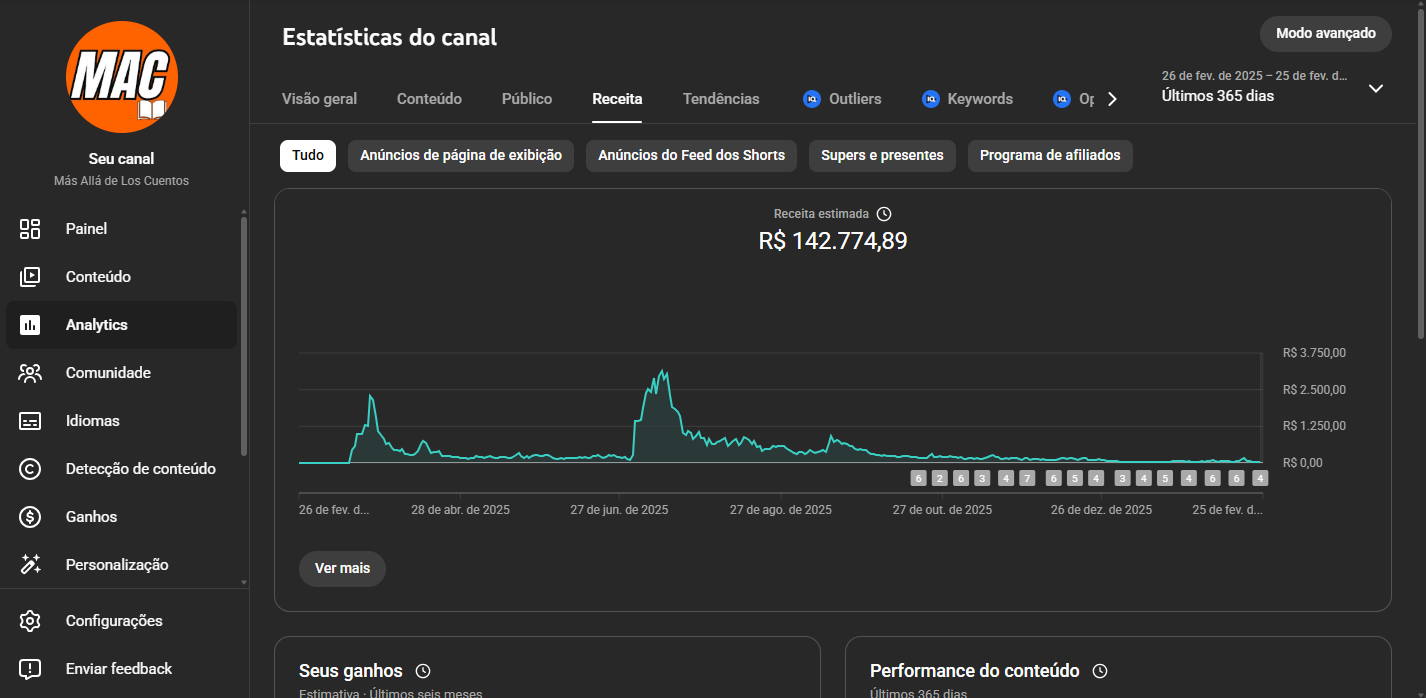Viewport: 1426px width, 698px height.
Task: Click the Detecção de conteúdo copyright icon
Action: click(30, 469)
